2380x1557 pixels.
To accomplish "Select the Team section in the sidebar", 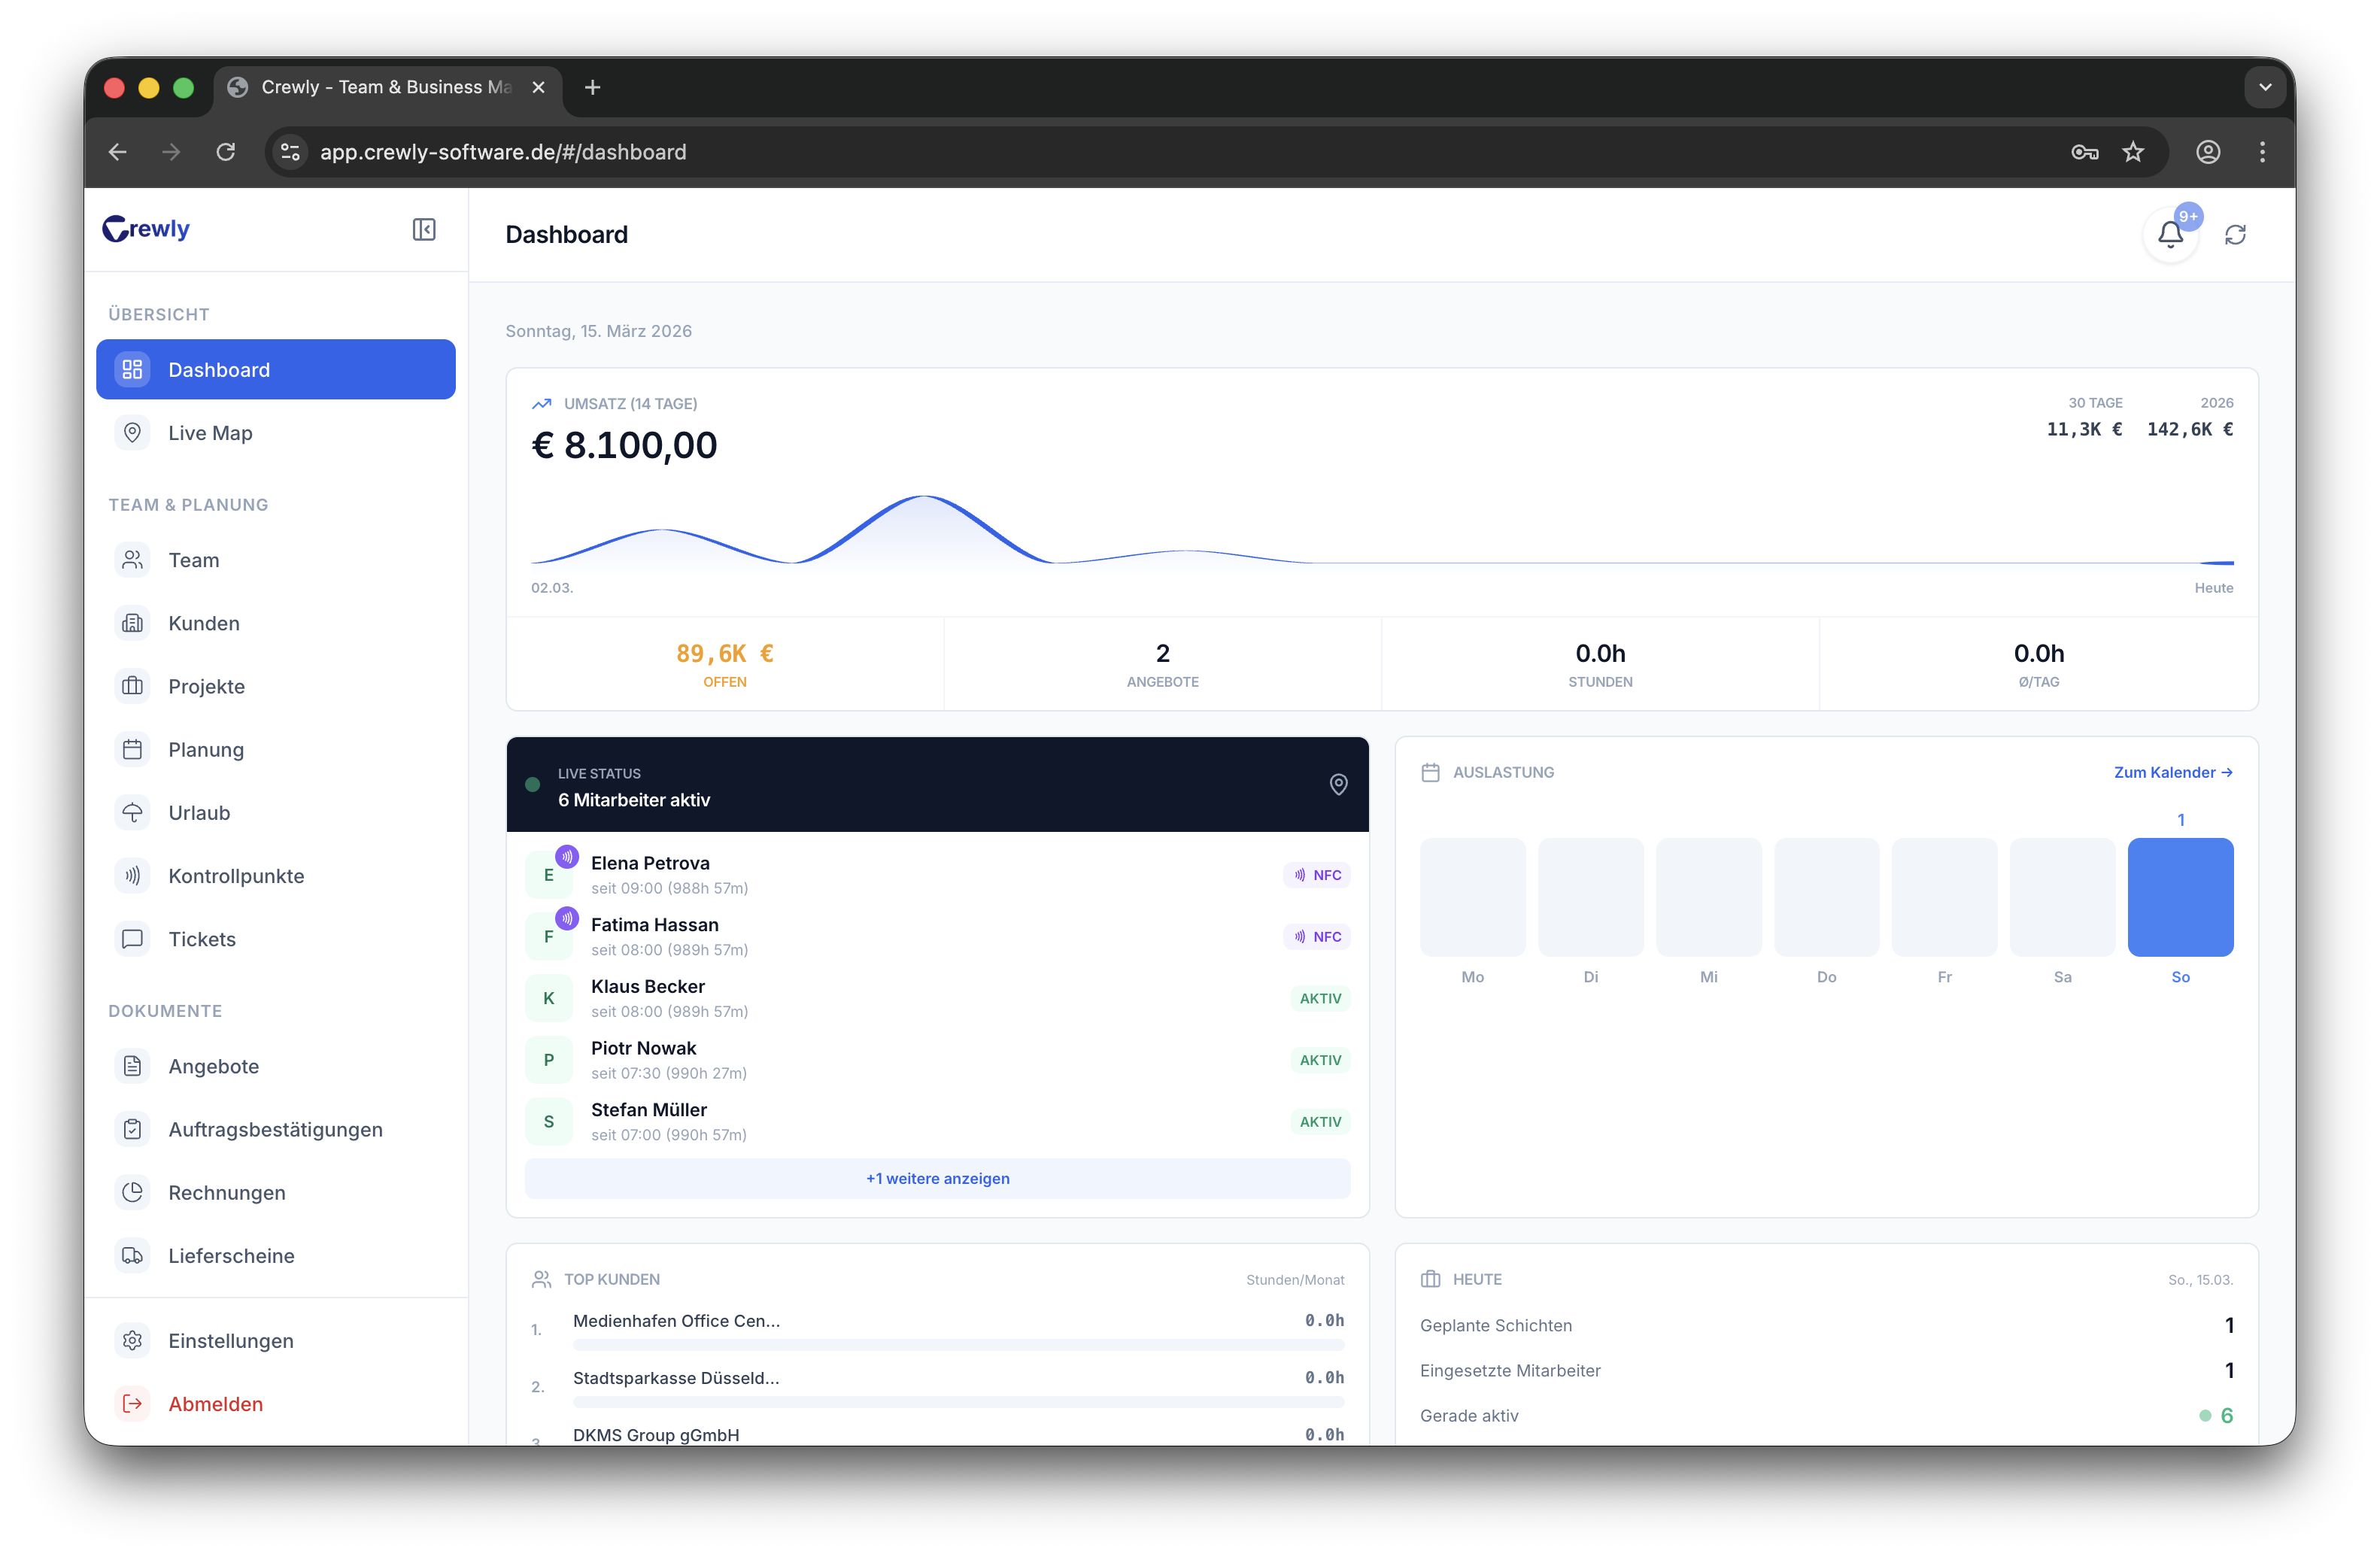I will tap(193, 559).
